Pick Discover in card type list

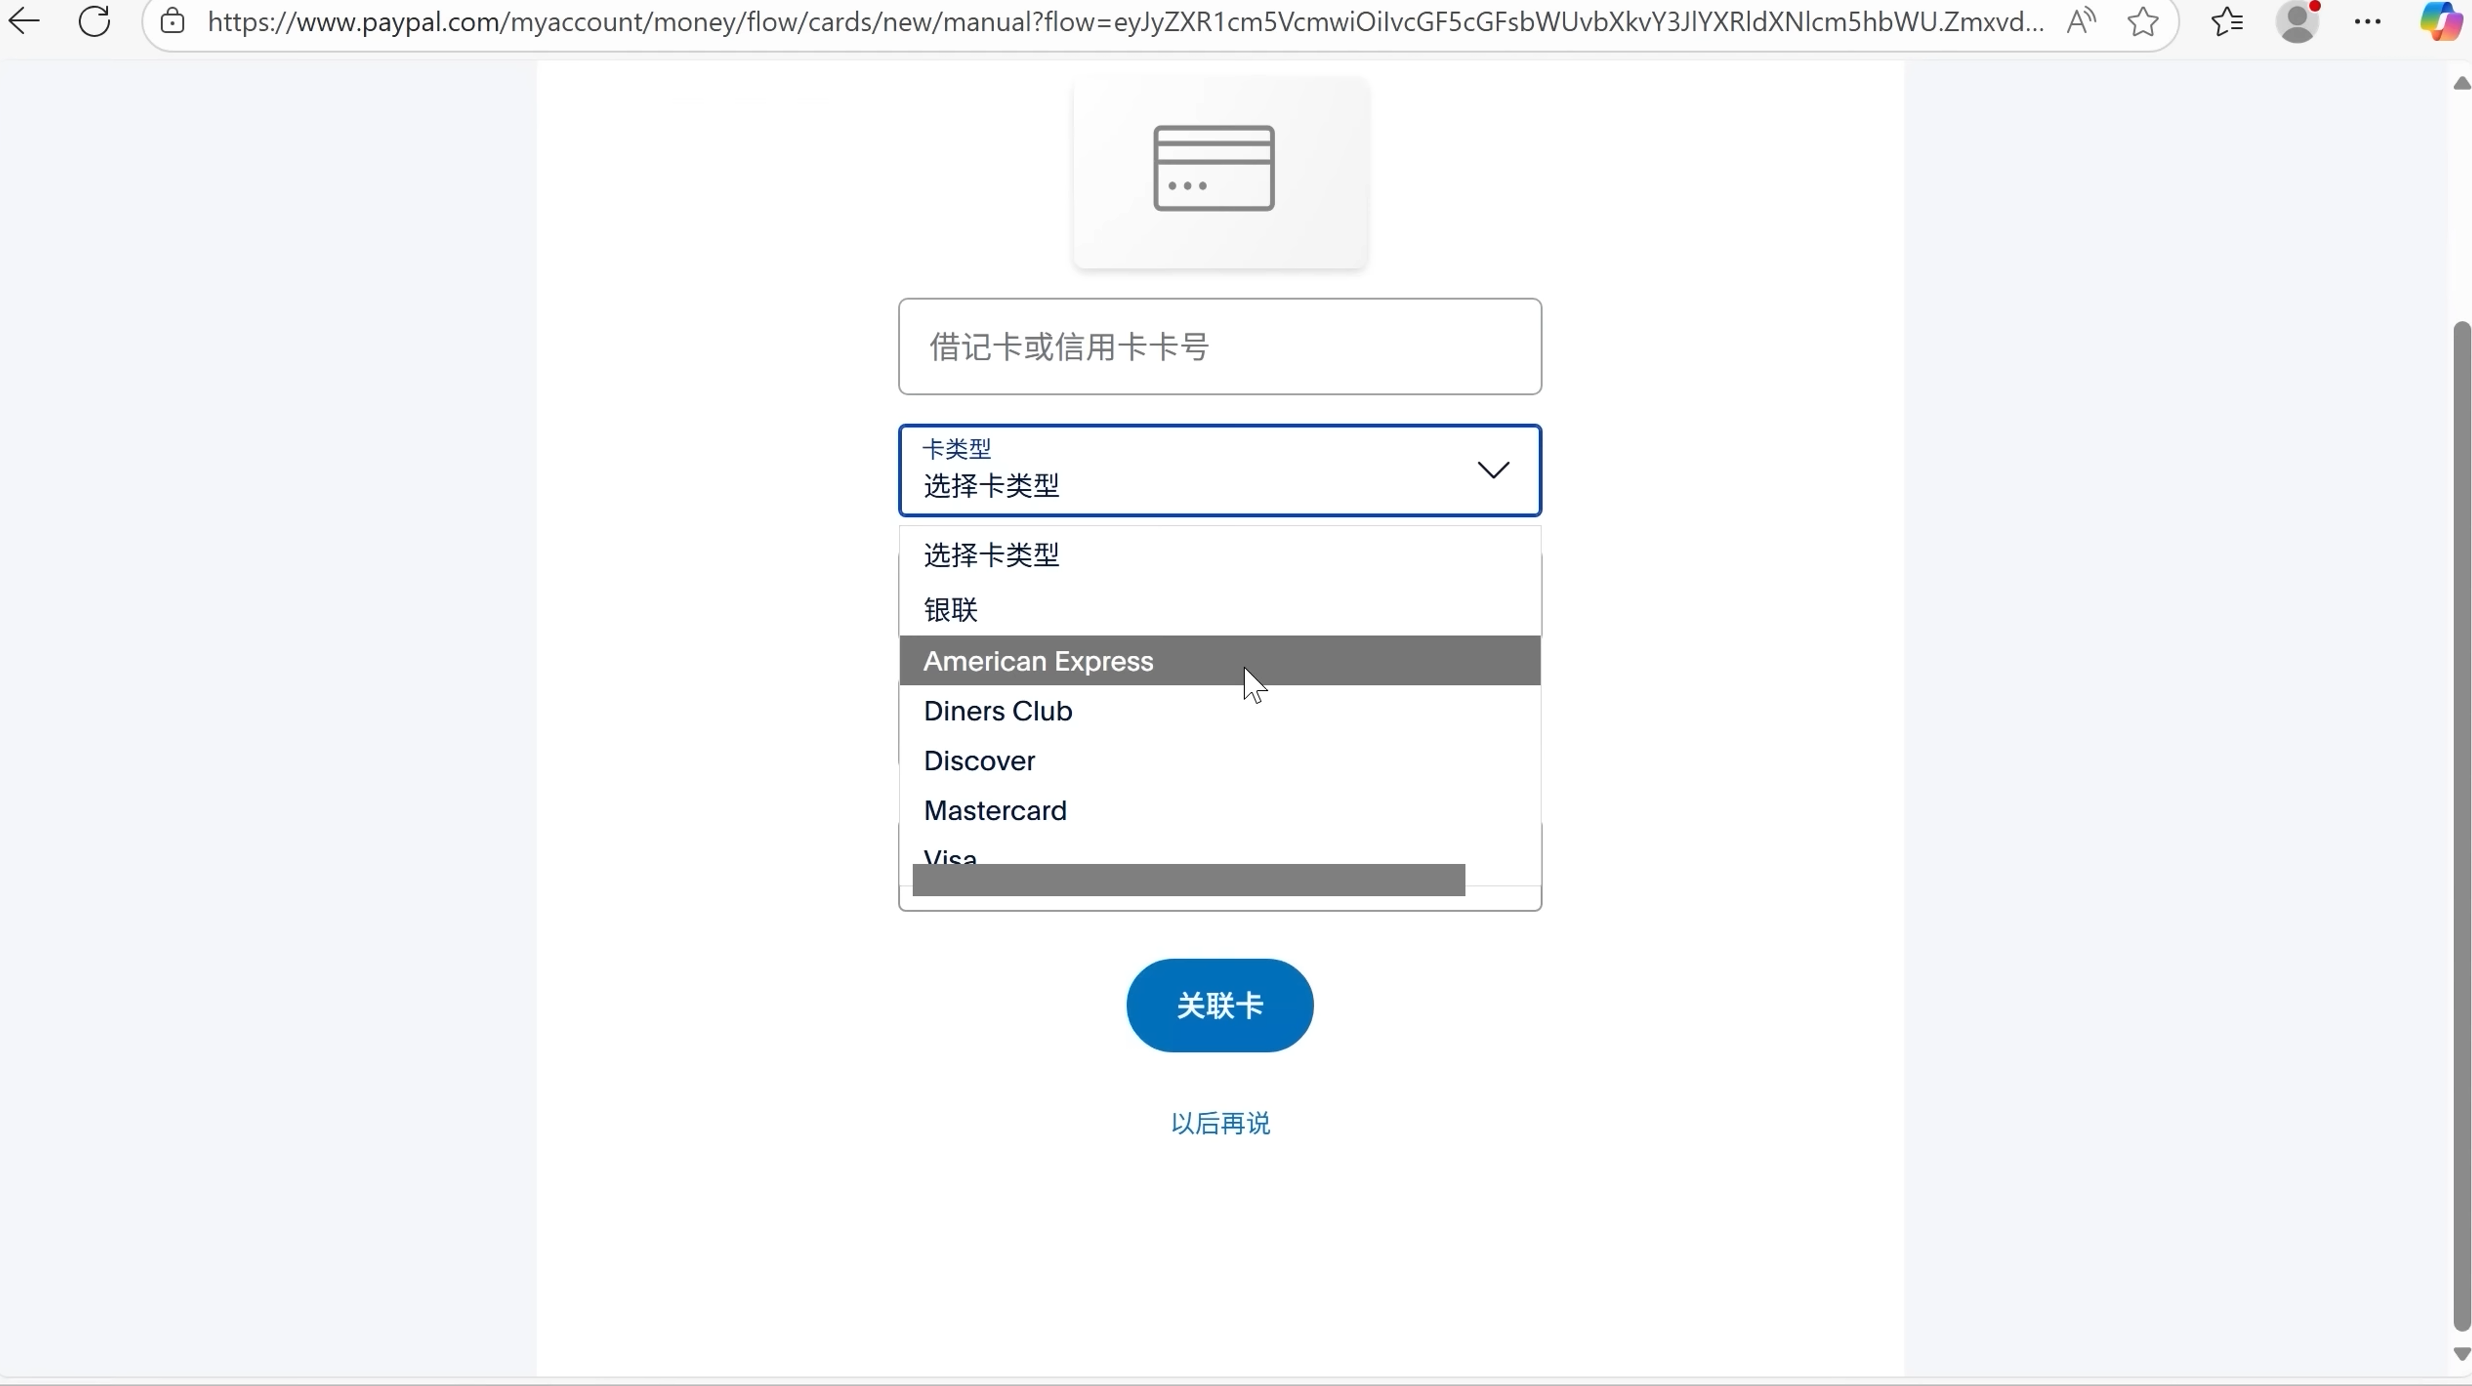point(979,761)
